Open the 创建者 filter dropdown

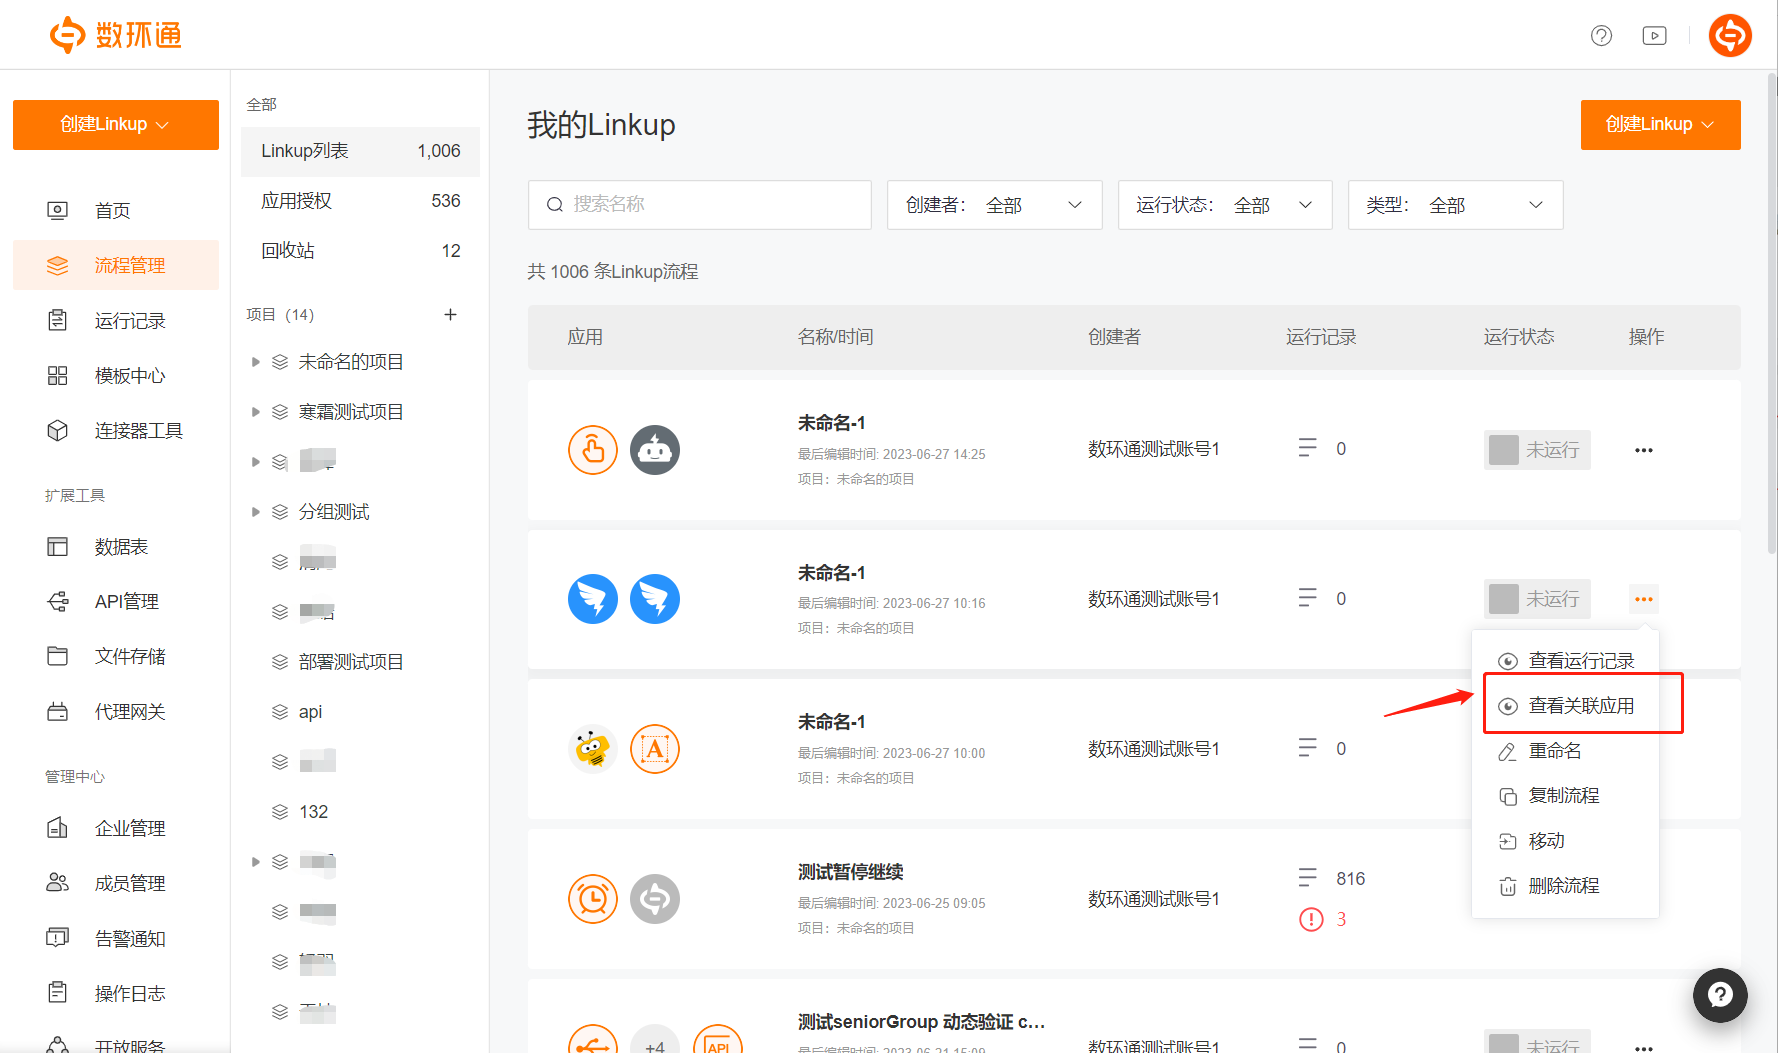[x=994, y=205]
